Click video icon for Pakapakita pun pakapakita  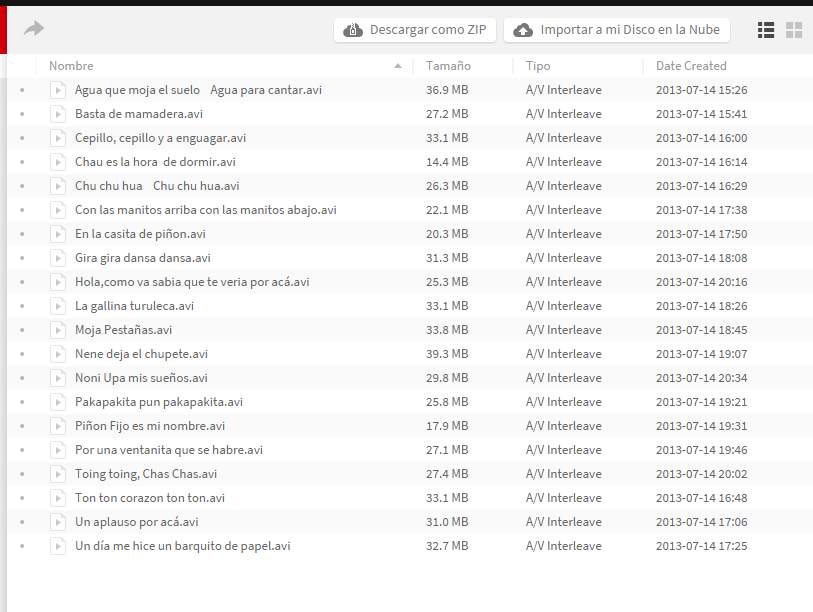click(58, 402)
